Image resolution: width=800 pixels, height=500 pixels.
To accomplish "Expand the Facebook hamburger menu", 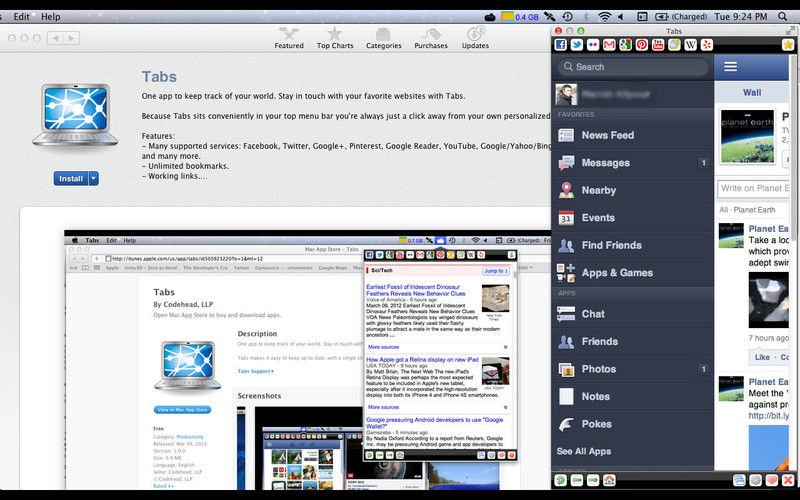I will tap(731, 67).
